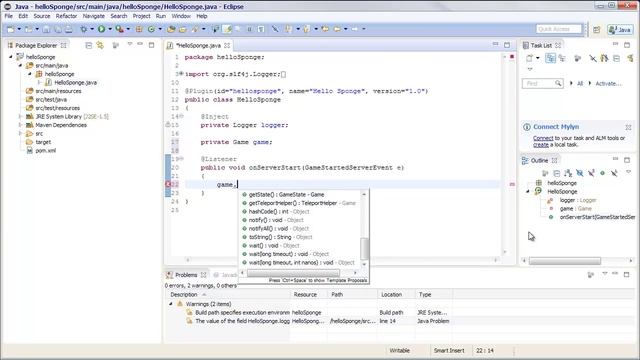Collapse the helloSponge project in Package Explorer
The height and width of the screenshot is (360, 640).
coord(11,57)
